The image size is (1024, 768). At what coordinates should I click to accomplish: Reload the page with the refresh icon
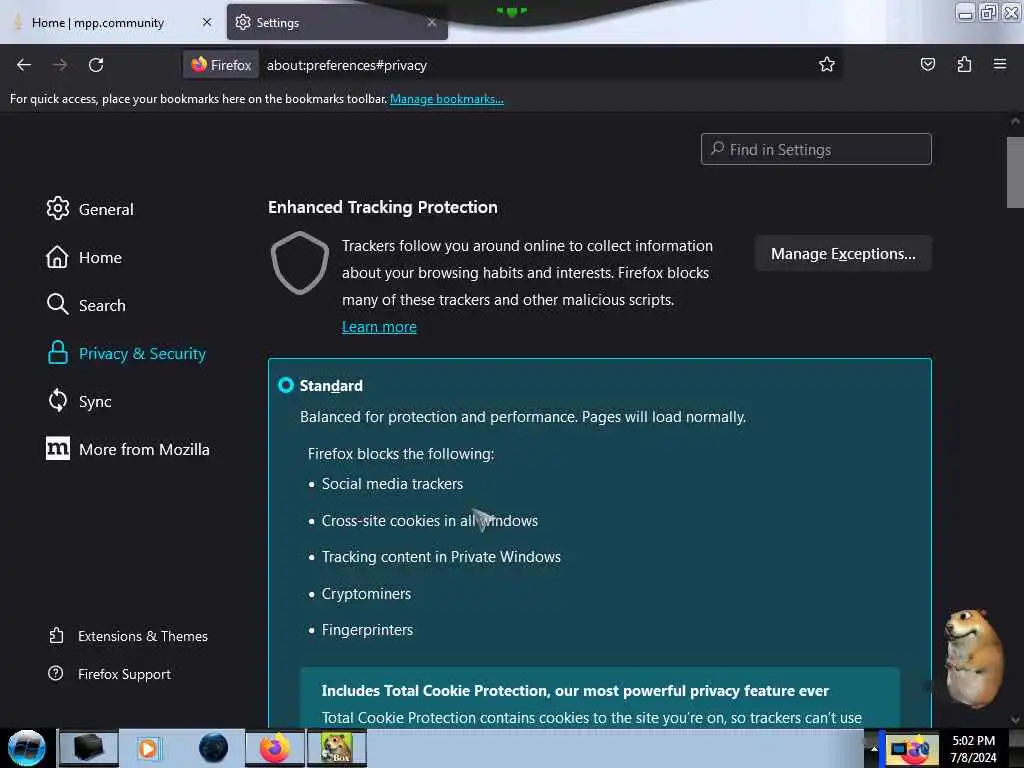coord(96,65)
